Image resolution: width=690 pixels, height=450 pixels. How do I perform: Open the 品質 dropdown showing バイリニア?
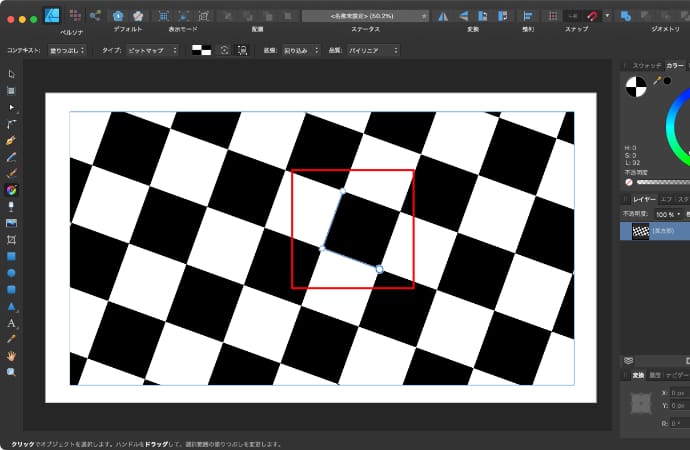372,49
